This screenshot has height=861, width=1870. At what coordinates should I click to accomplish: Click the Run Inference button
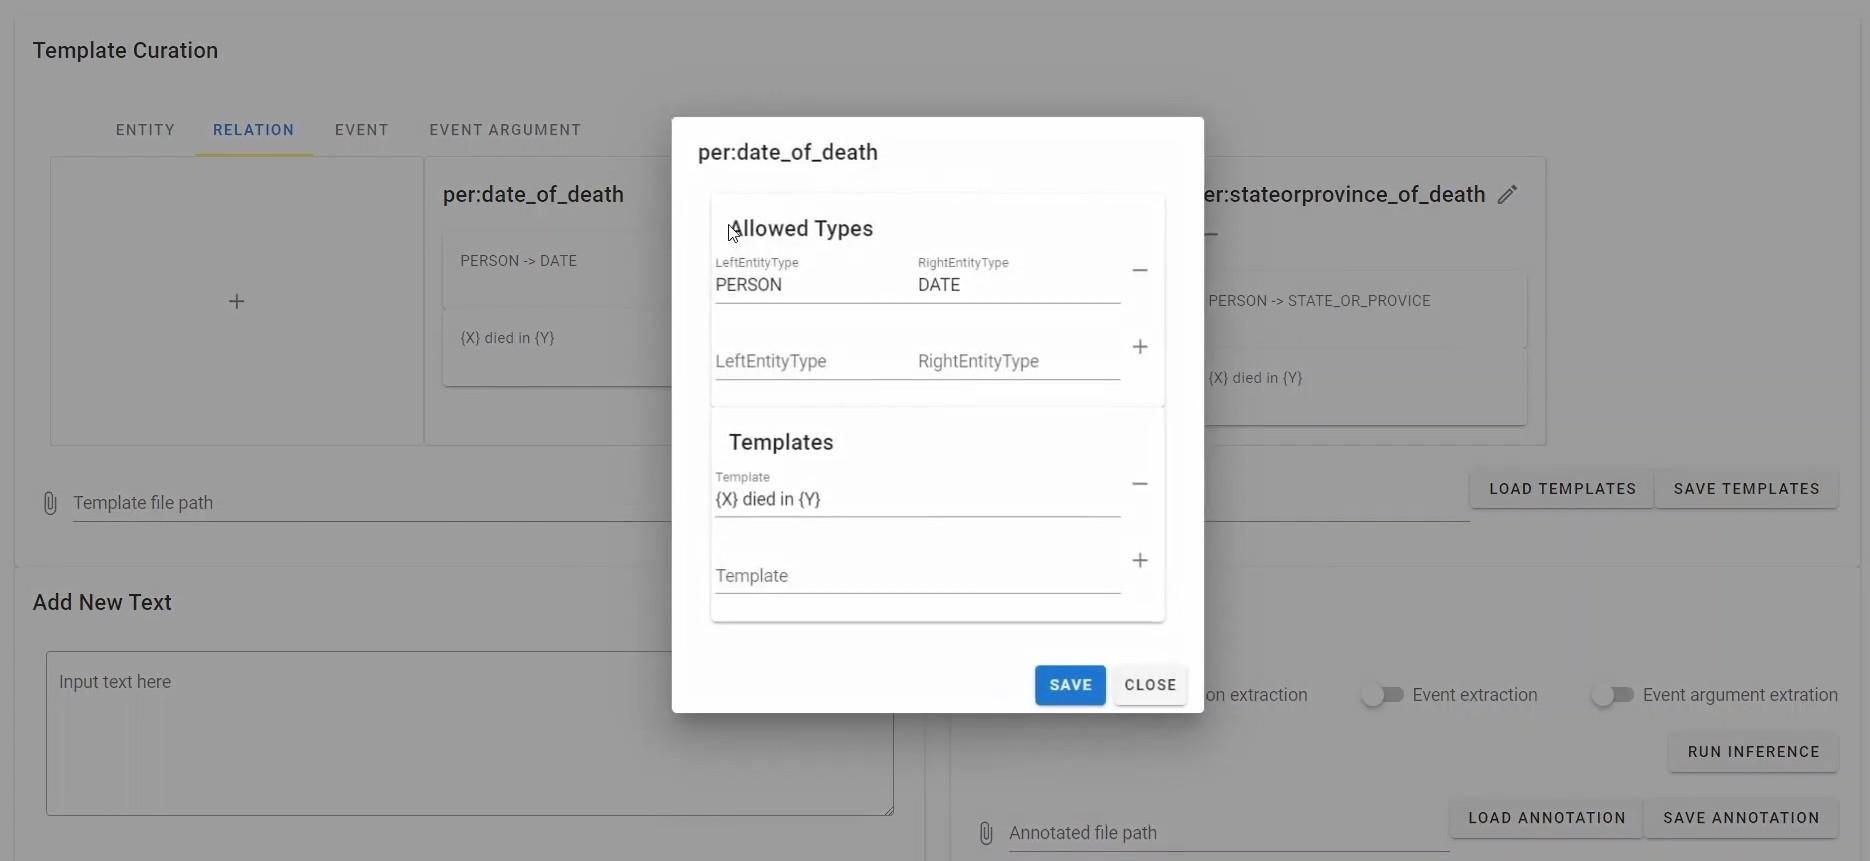coord(1753,752)
